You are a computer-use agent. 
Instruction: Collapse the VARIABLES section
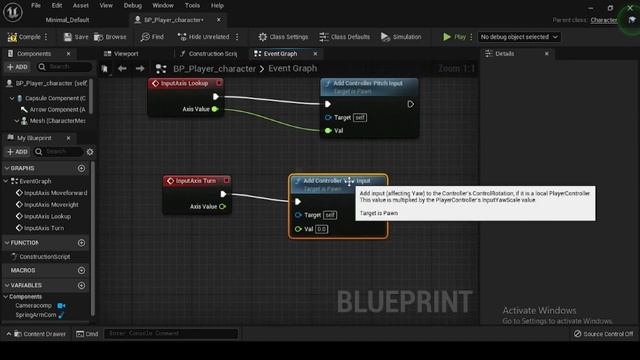click(7, 285)
